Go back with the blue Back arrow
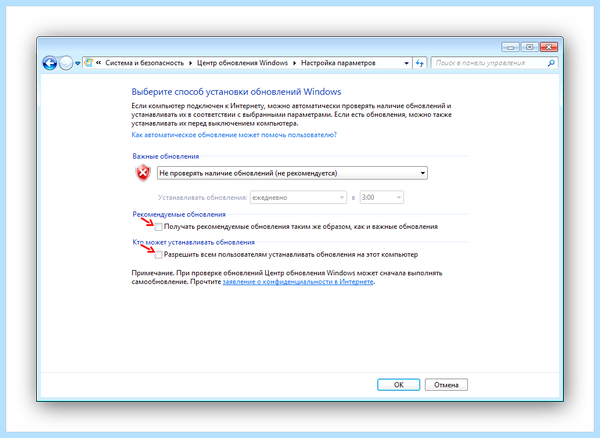The image size is (600, 438). tap(50, 63)
